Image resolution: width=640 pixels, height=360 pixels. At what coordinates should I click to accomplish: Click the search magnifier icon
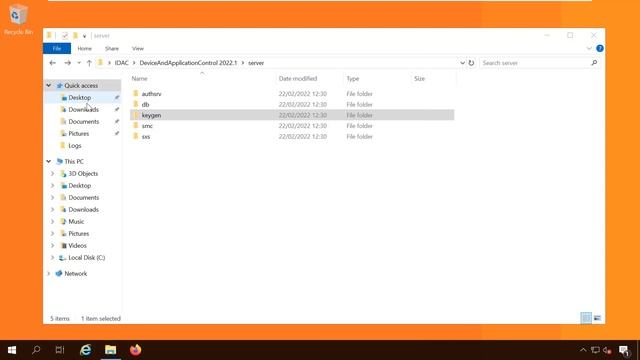(x=594, y=63)
